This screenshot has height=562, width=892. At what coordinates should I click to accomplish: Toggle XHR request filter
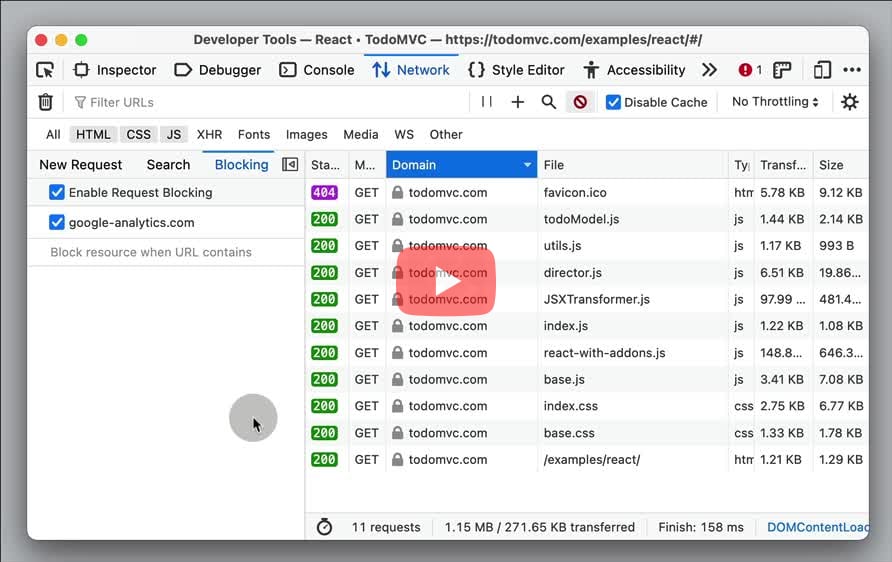(209, 135)
